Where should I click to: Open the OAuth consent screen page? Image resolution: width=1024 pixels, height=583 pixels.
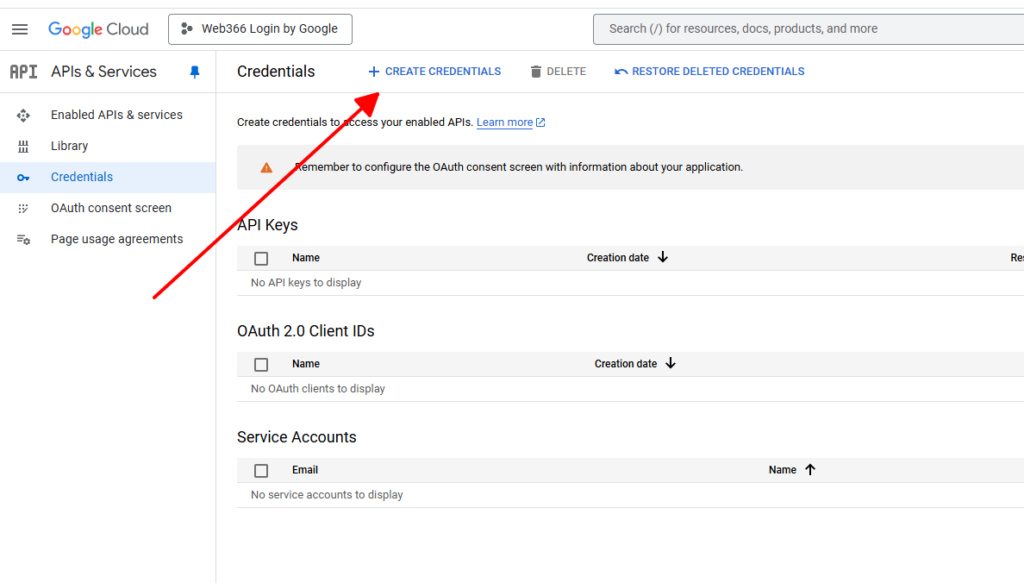coord(111,208)
